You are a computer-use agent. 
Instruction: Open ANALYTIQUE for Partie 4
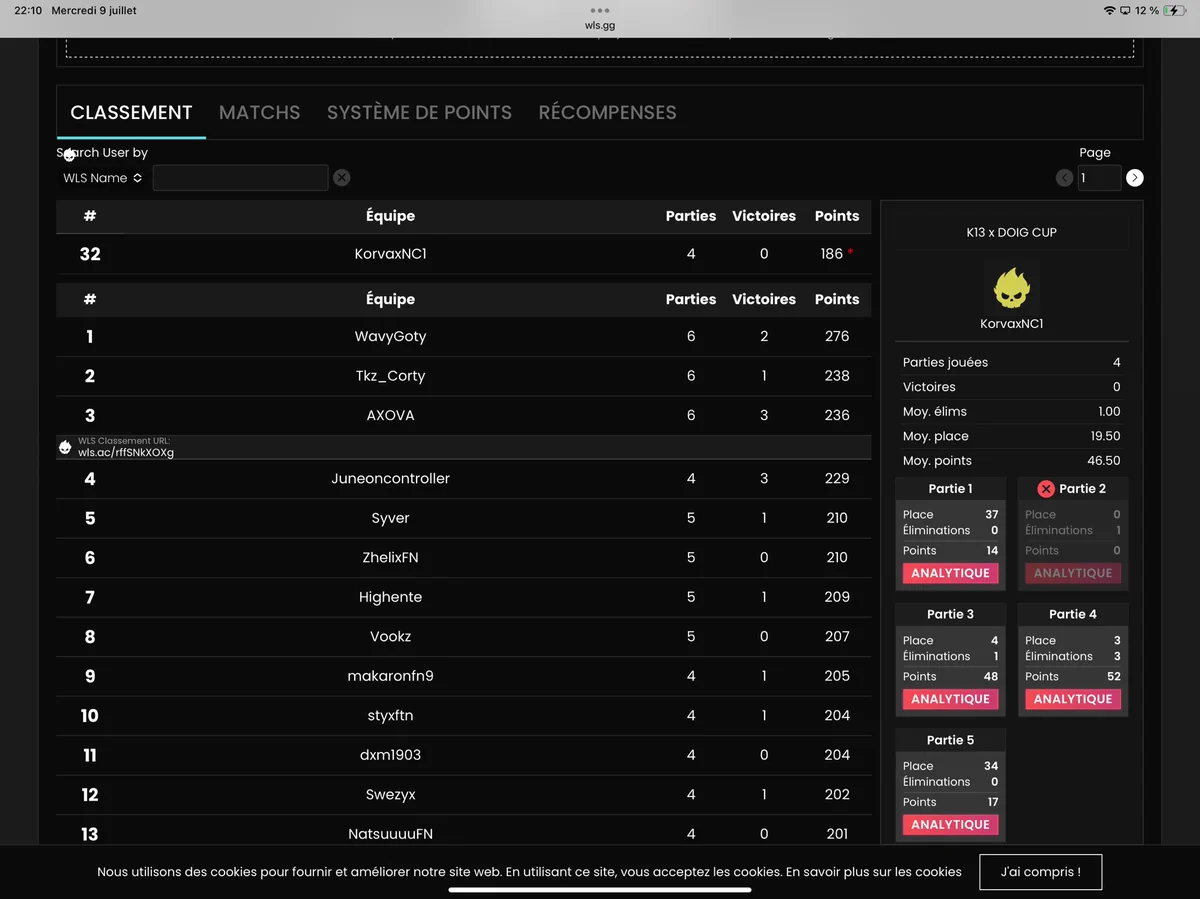click(1073, 699)
